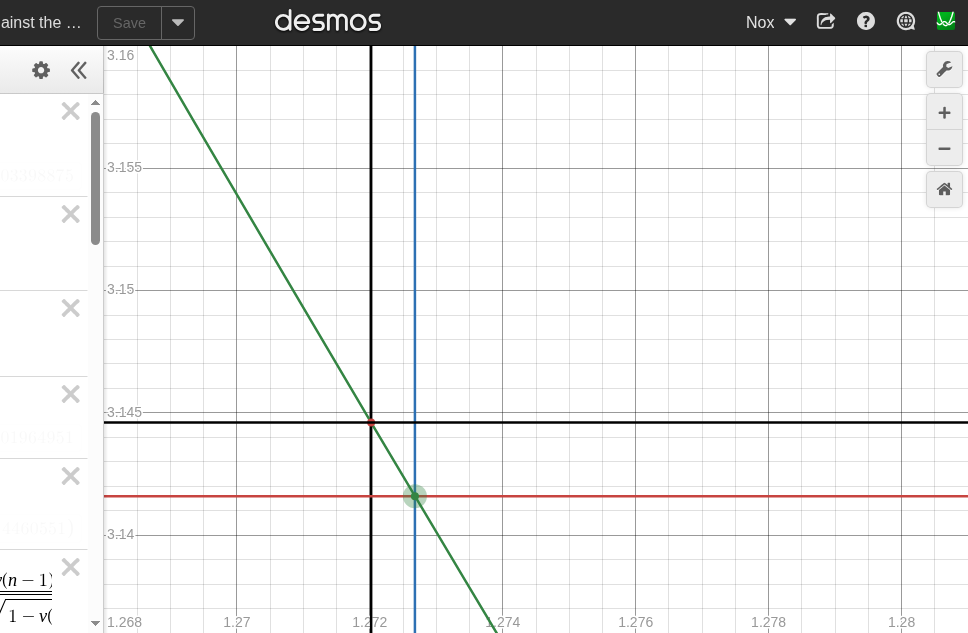
Task: Delete the first expression with its X
Action: pos(71,111)
